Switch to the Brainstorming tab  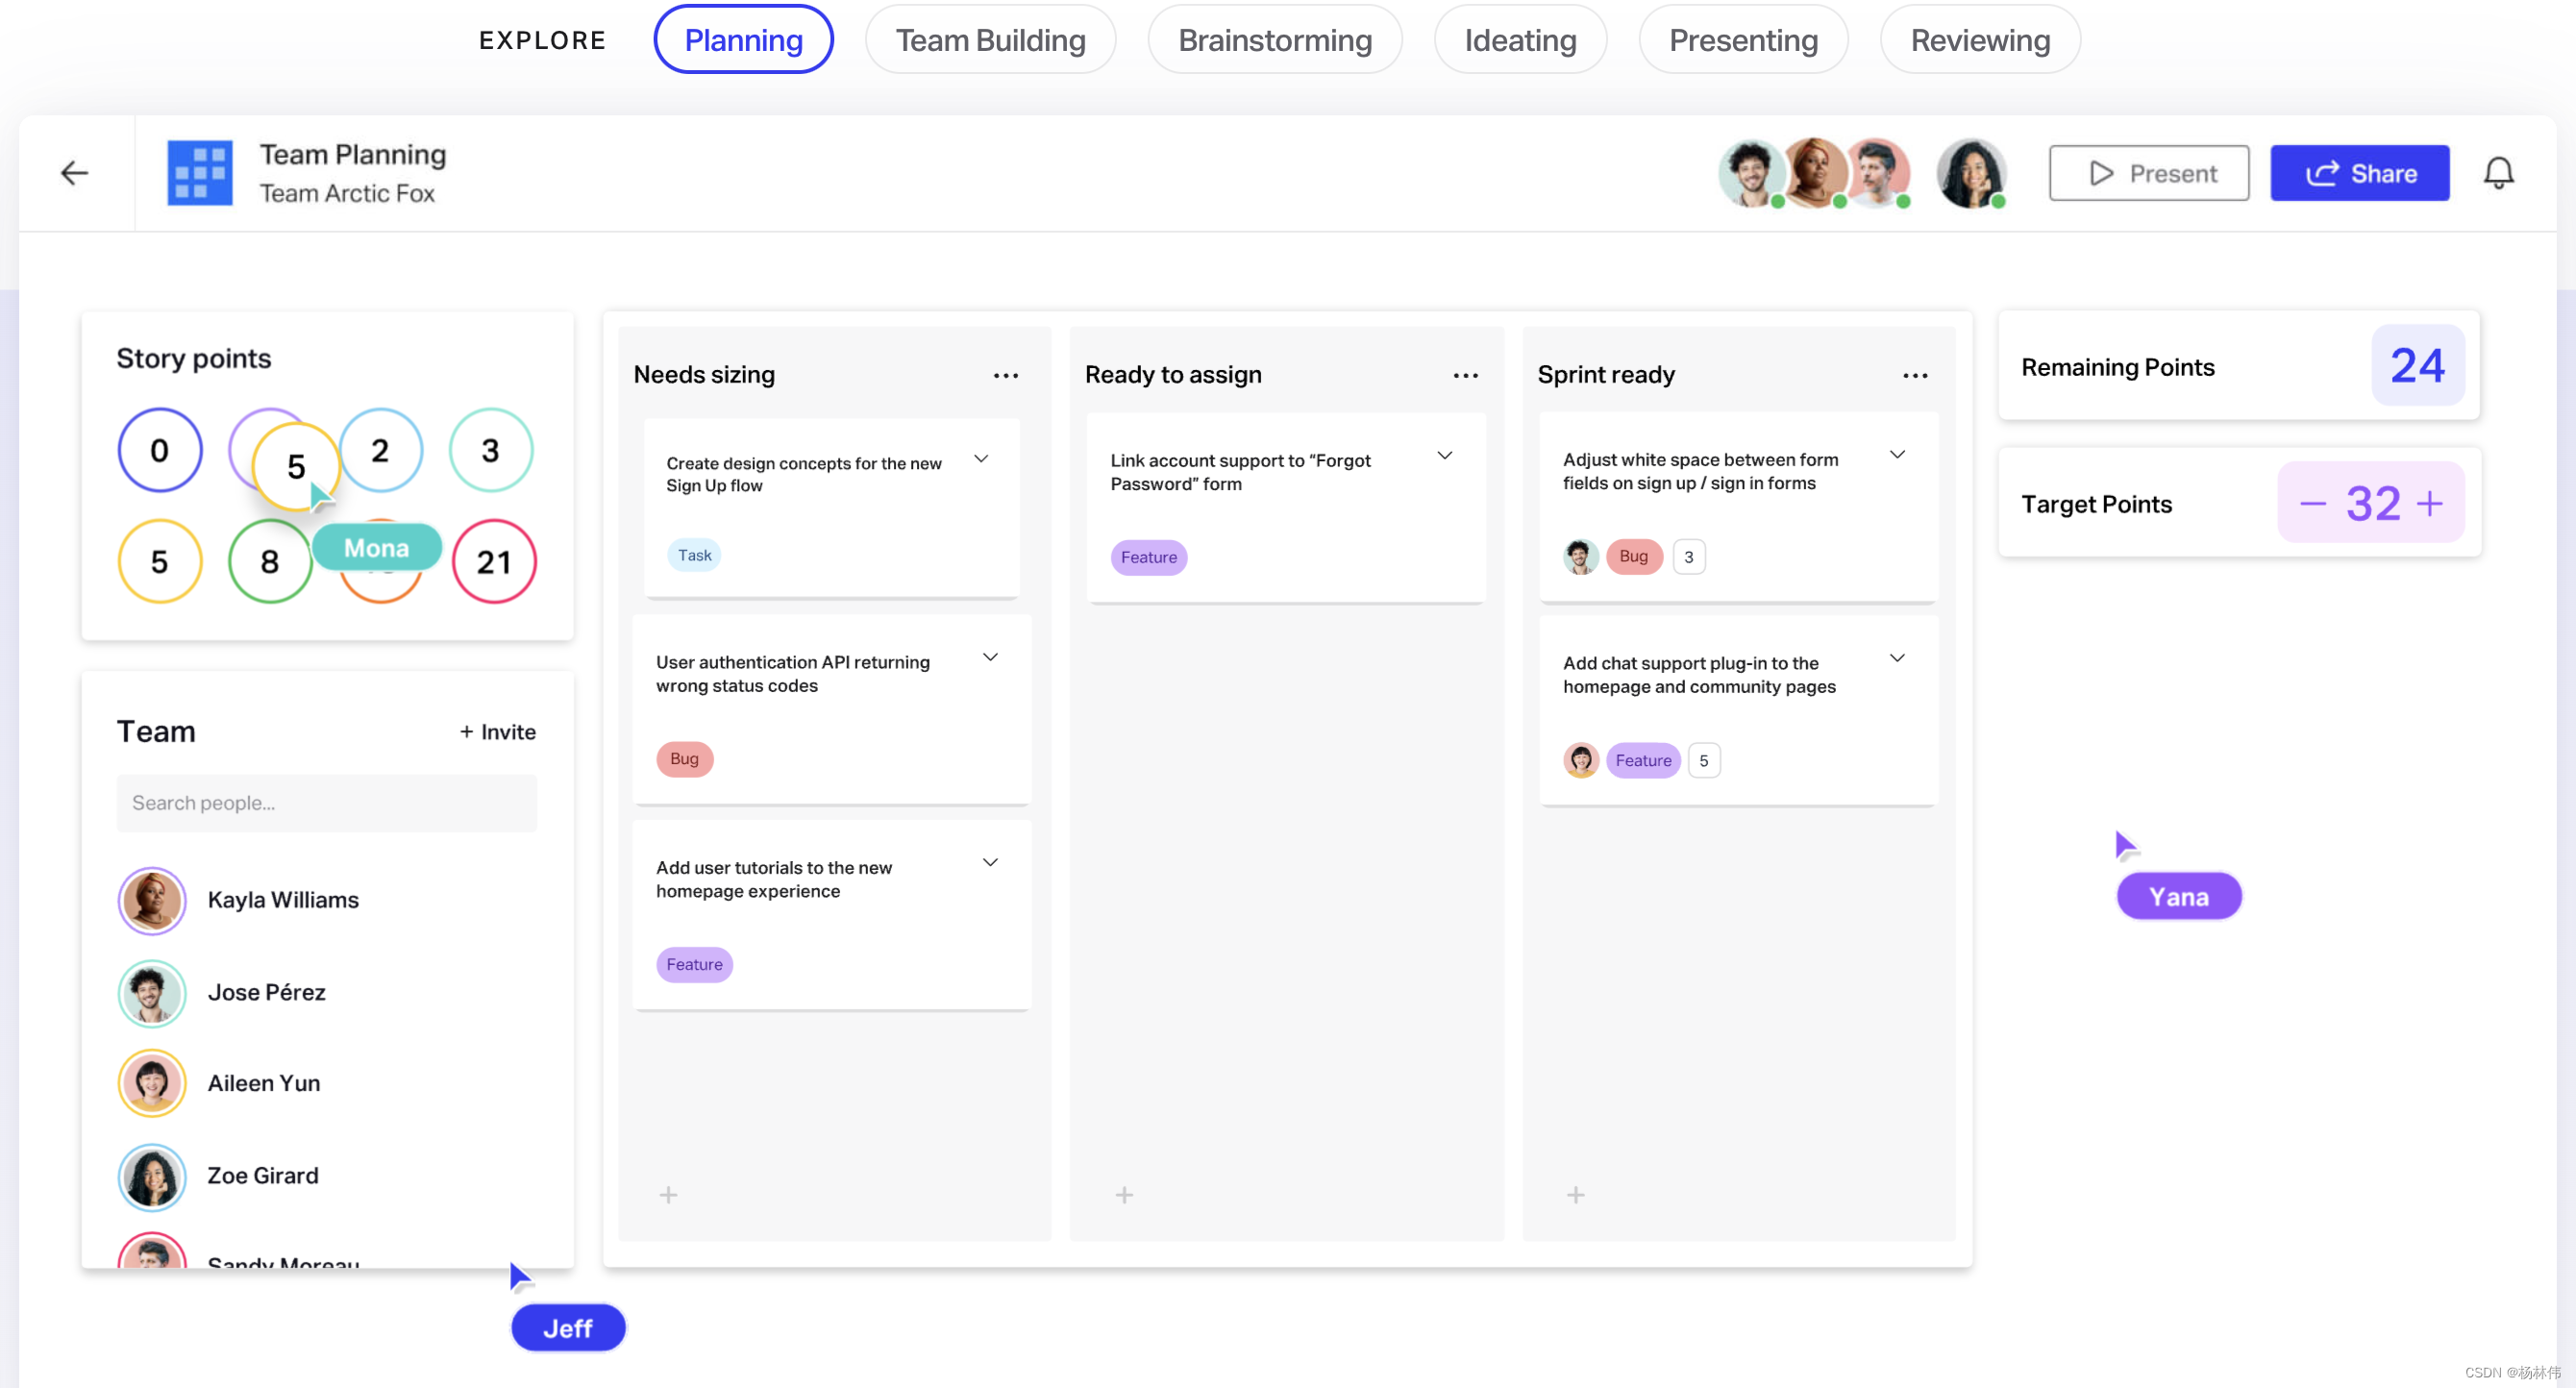tap(1274, 40)
